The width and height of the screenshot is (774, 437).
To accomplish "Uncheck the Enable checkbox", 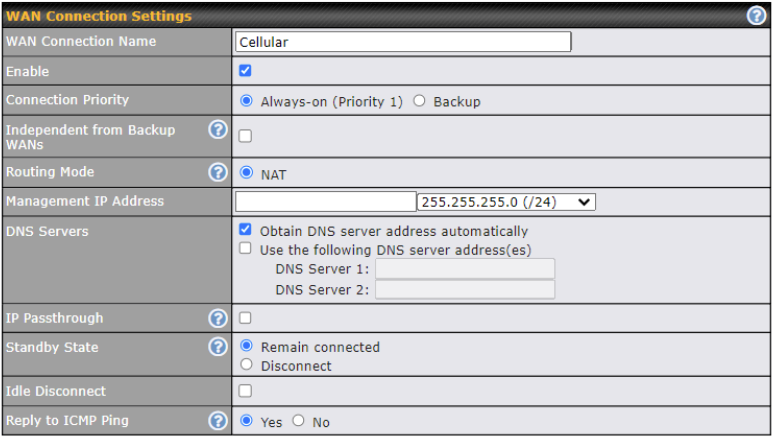I will coord(245,71).
